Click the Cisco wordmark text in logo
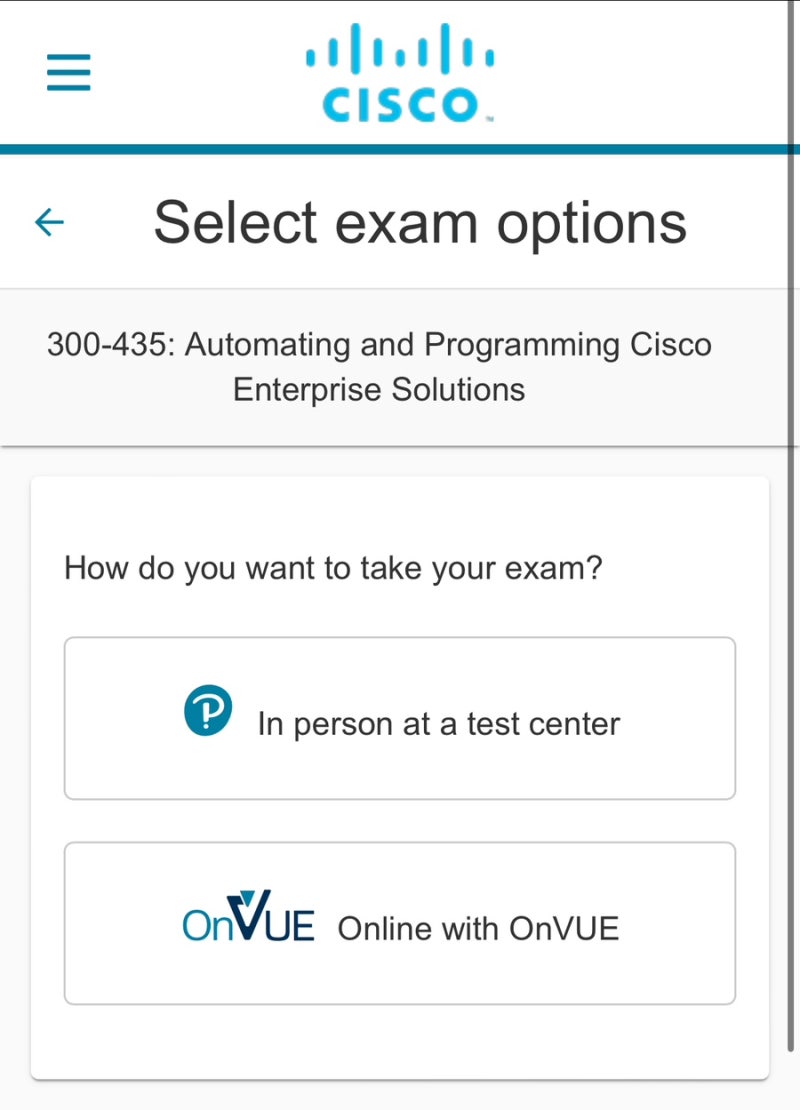Image resolution: width=800 pixels, height=1110 pixels. pyautogui.click(x=400, y=104)
